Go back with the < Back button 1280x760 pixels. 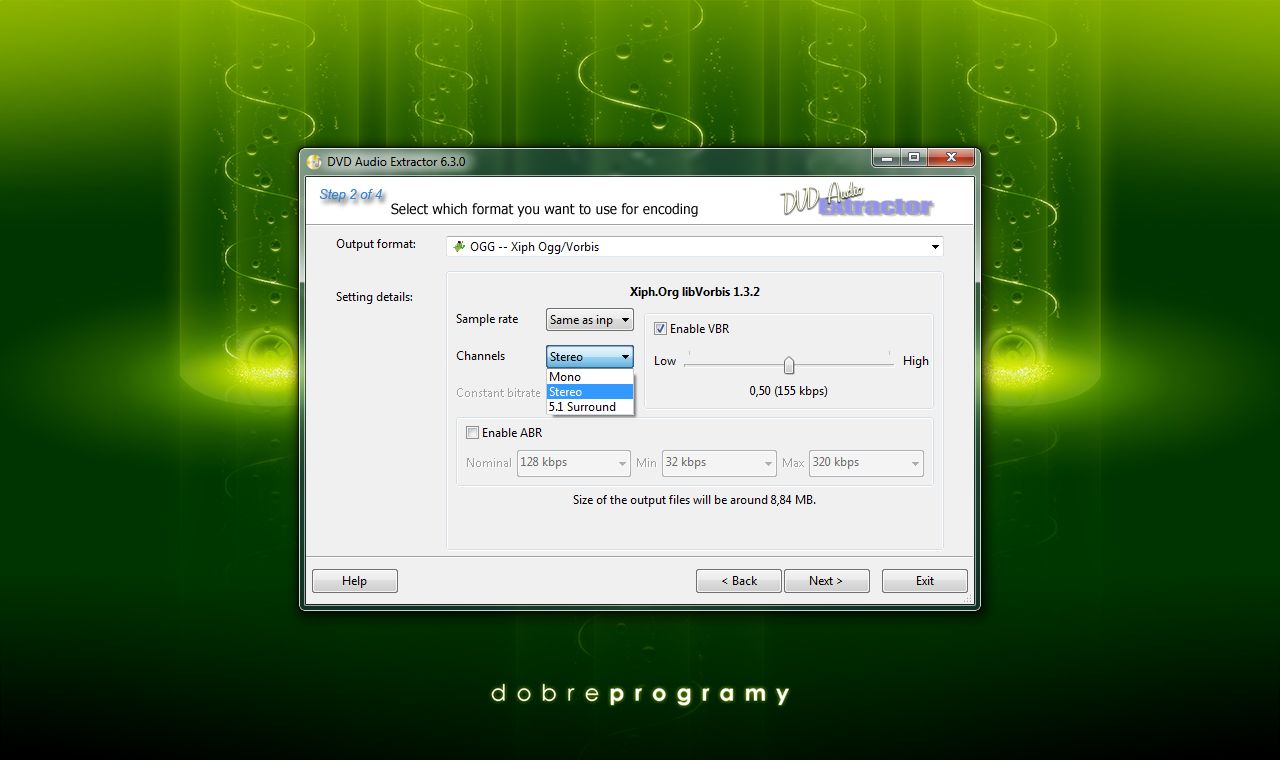coord(739,581)
